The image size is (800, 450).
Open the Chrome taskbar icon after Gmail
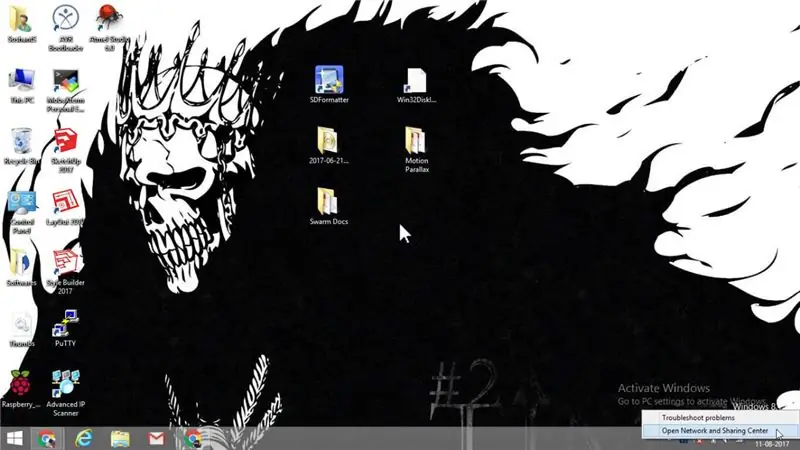point(192,439)
